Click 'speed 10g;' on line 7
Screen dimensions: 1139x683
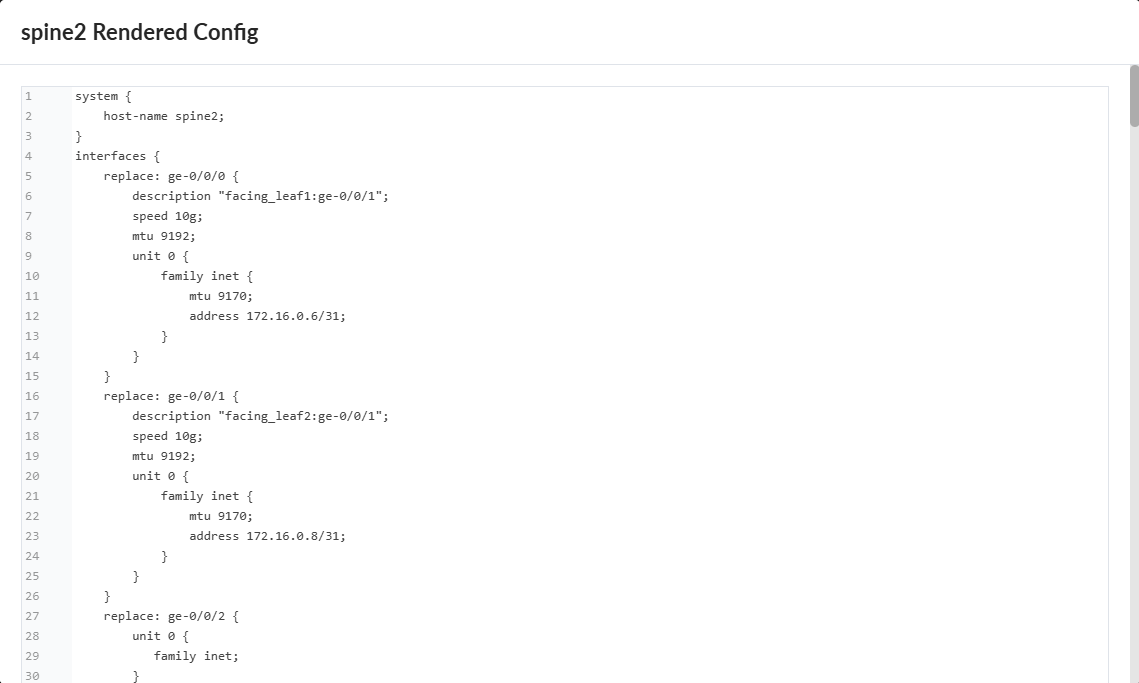[x=167, y=216]
